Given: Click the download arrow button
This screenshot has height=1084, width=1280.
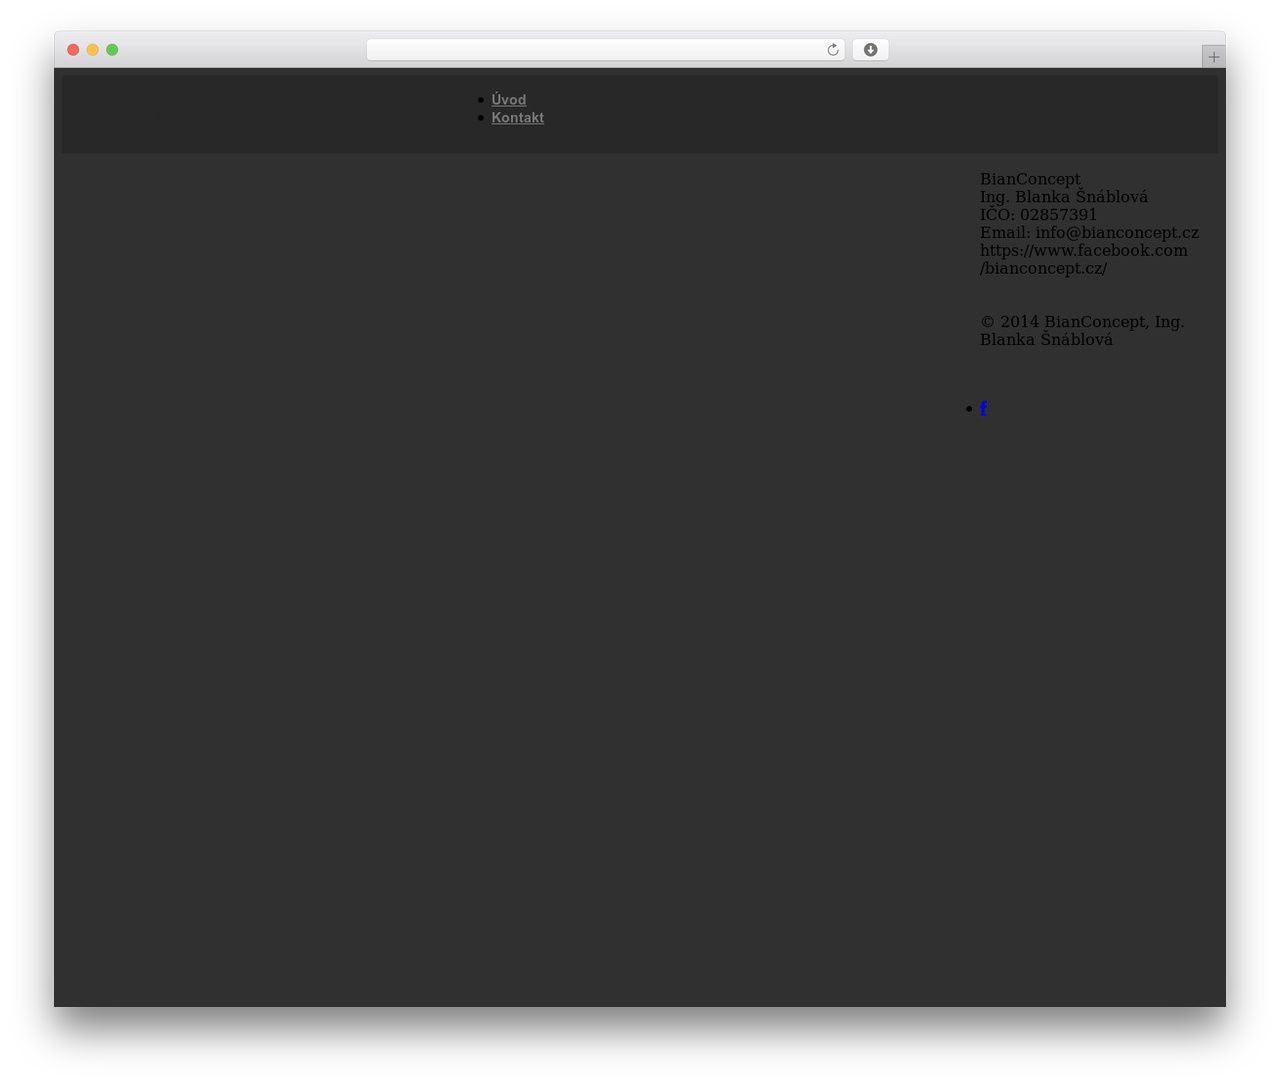Looking at the screenshot, I should (870, 50).
